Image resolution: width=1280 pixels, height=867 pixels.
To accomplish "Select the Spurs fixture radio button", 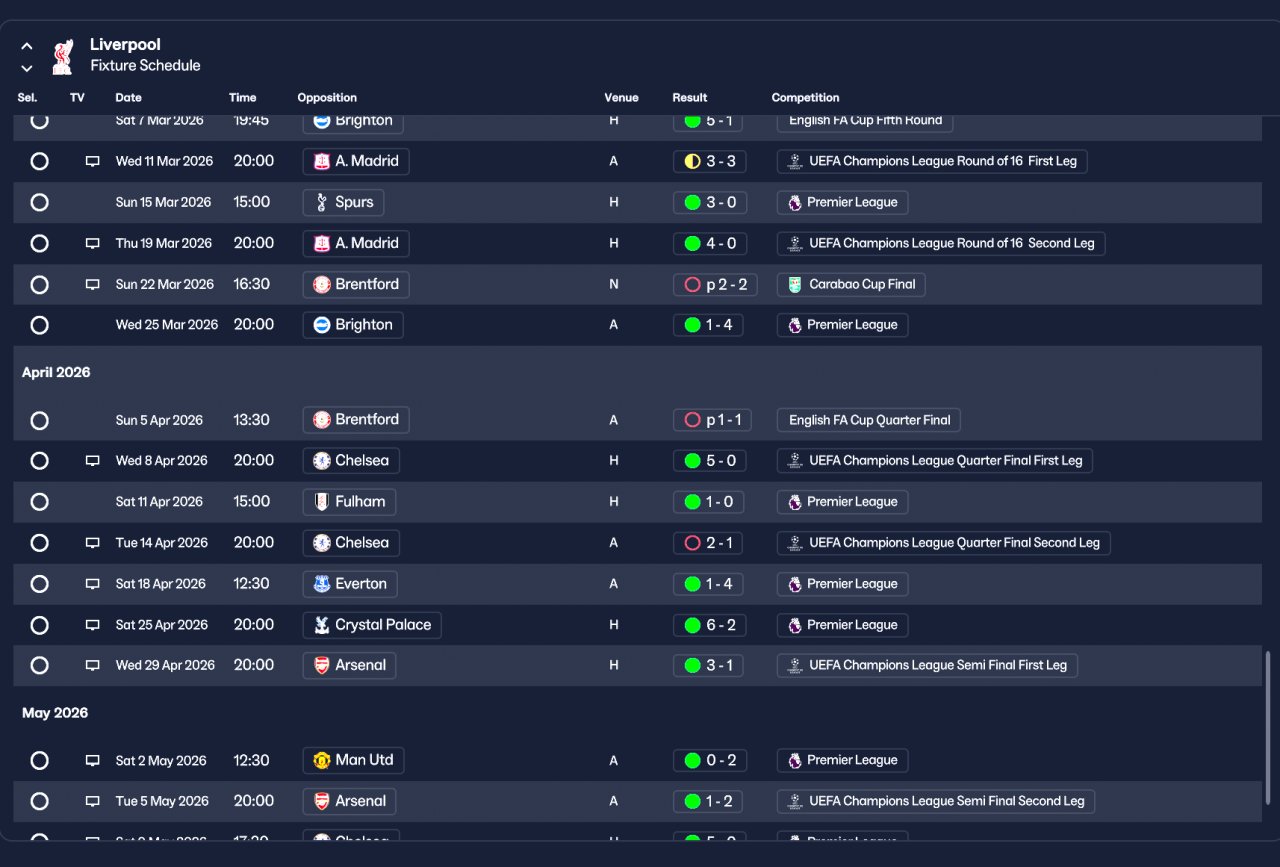I will (x=39, y=202).
